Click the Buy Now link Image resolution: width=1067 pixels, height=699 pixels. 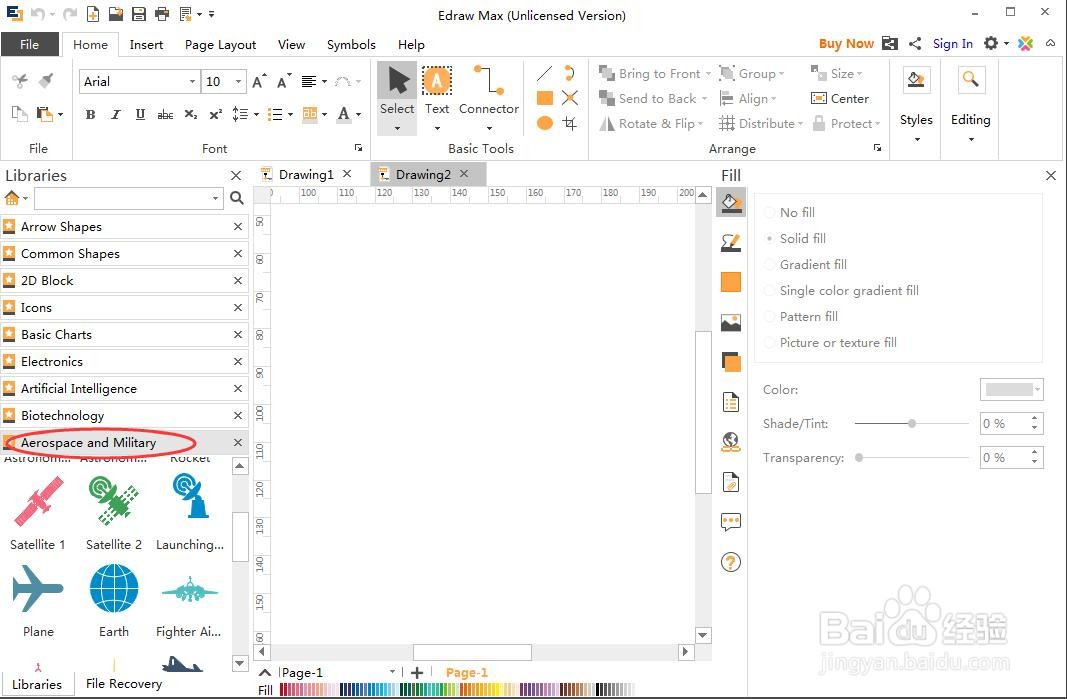pos(846,44)
